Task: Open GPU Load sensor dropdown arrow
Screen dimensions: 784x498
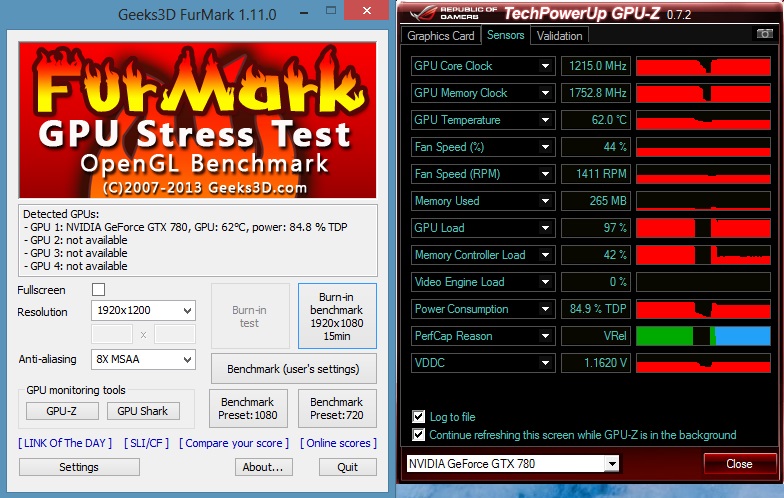Action: click(546, 228)
